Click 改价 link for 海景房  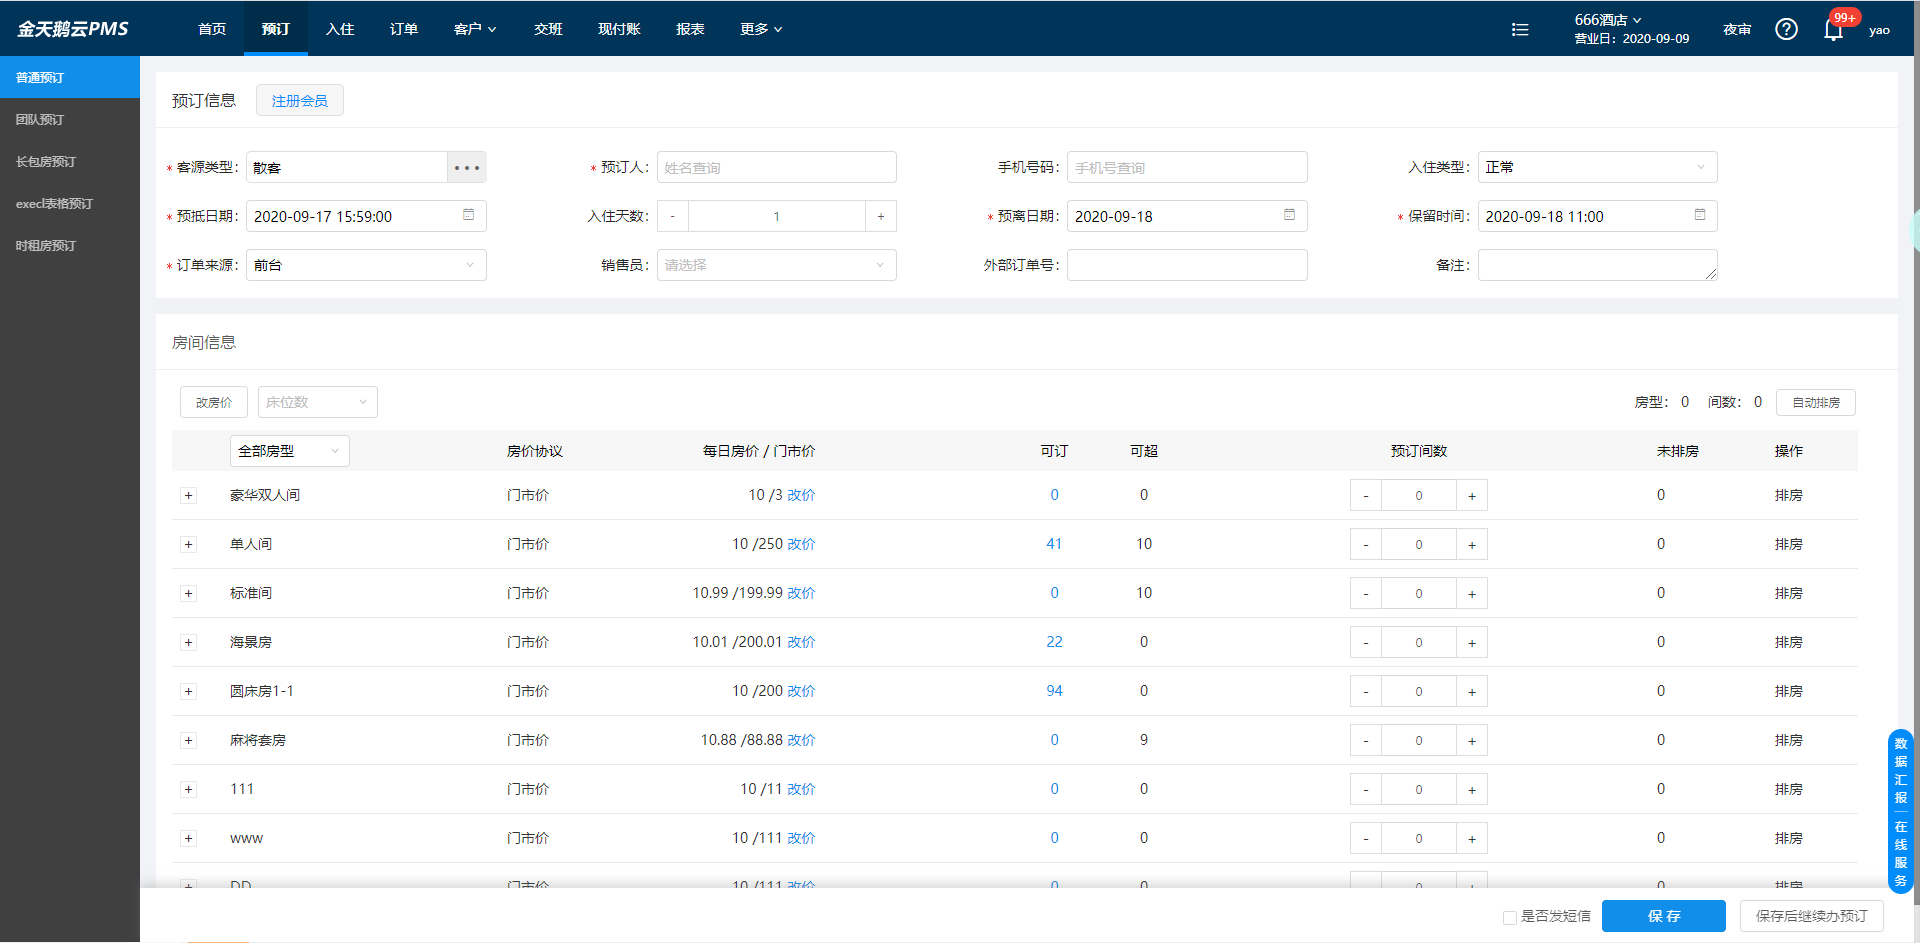[801, 642]
